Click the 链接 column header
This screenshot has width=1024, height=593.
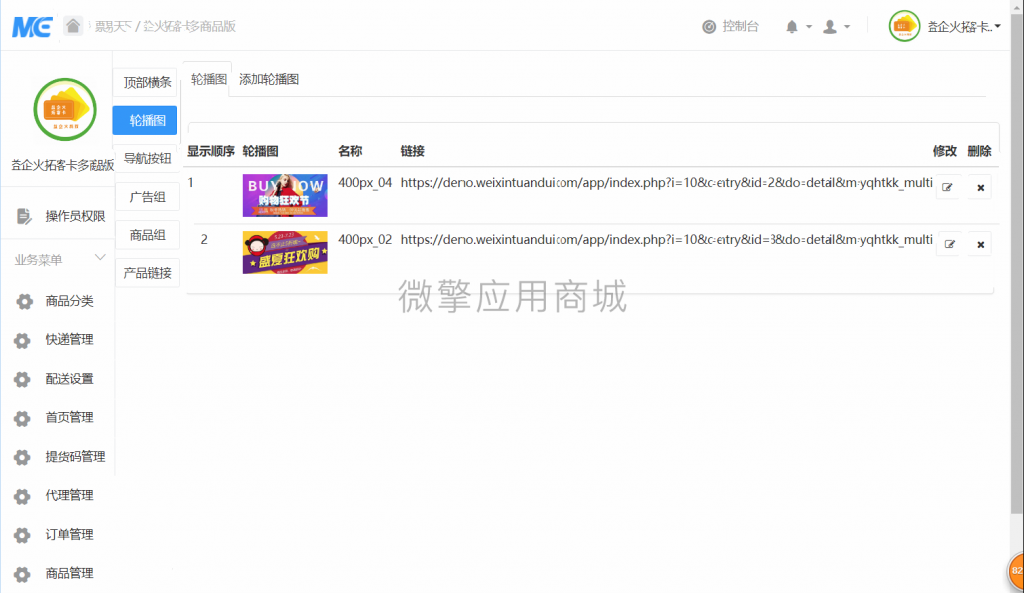[413, 152]
